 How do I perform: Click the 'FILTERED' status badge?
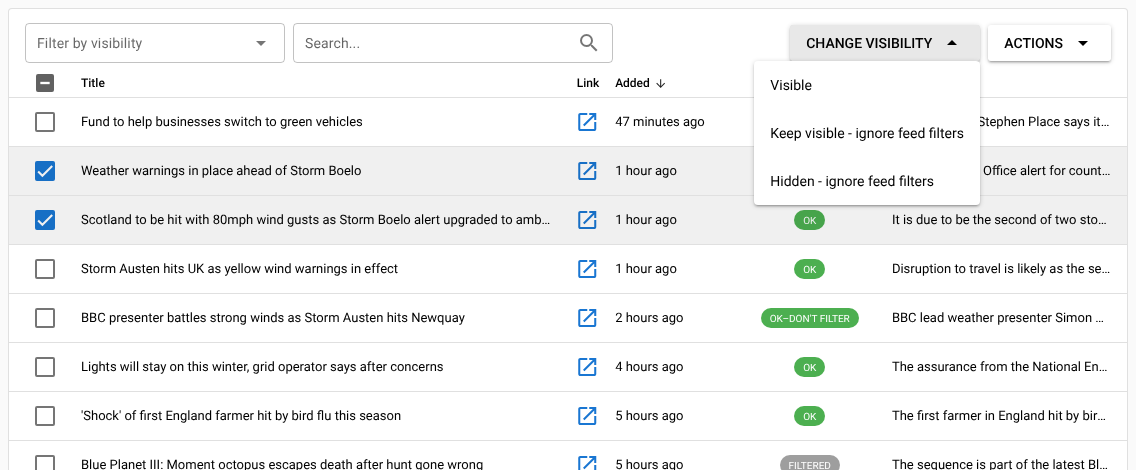809,463
